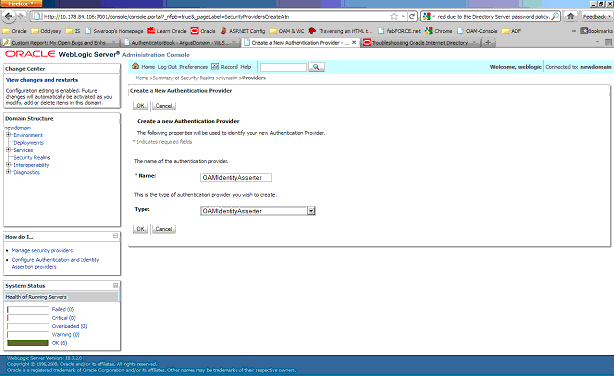Open the ADF bookmarks folder
Image resolution: width=615 pixels, height=376 pixels.
[511, 31]
